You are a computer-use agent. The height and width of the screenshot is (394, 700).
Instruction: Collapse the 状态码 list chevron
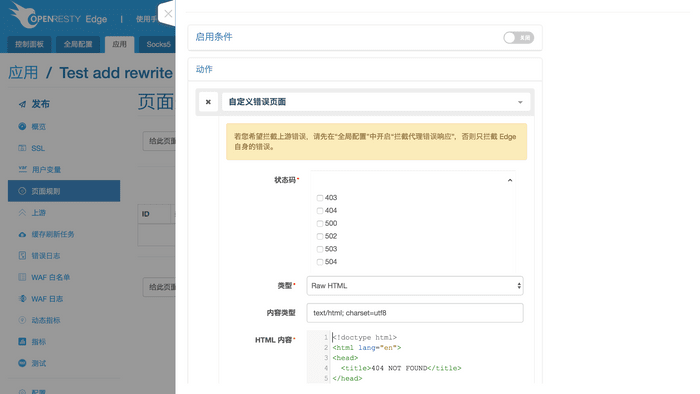tap(510, 181)
